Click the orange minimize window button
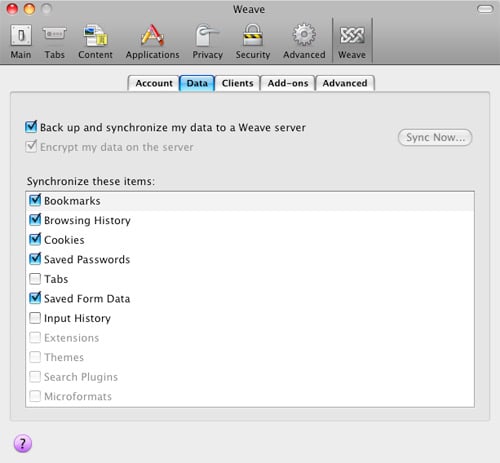Image resolution: width=500 pixels, height=463 pixels. [29, 9]
